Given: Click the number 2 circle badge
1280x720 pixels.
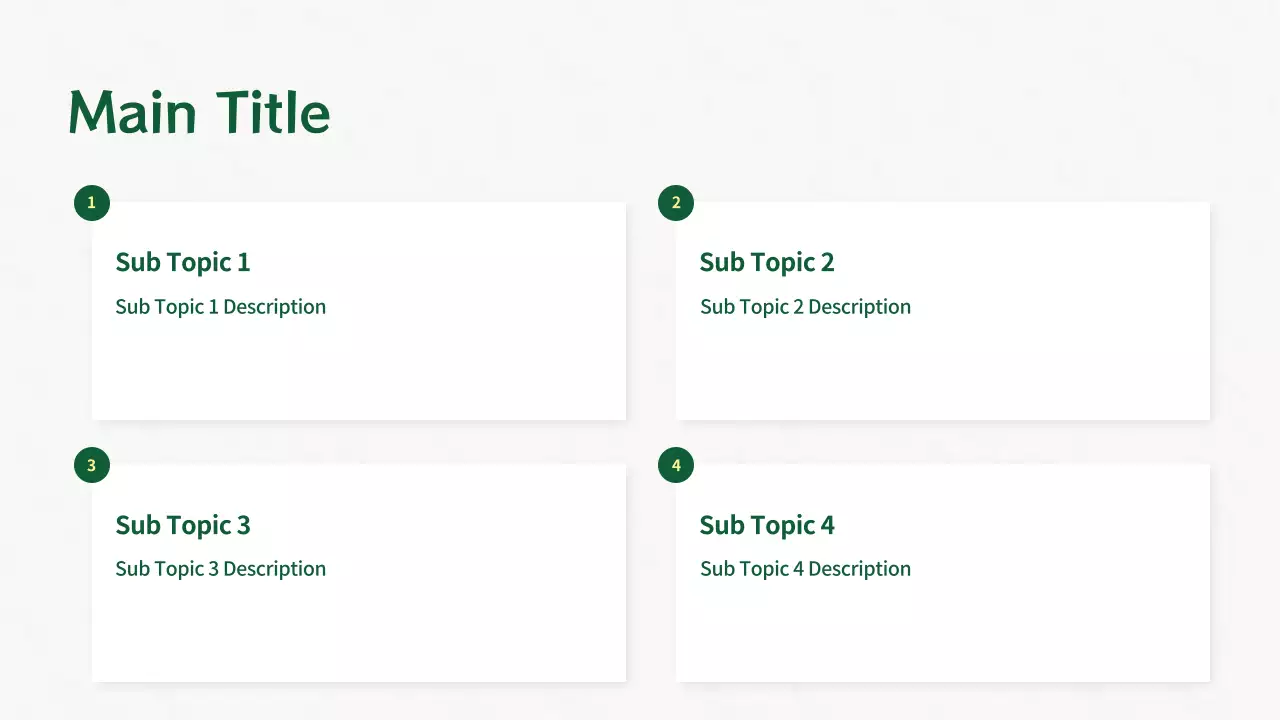Looking at the screenshot, I should (x=676, y=203).
